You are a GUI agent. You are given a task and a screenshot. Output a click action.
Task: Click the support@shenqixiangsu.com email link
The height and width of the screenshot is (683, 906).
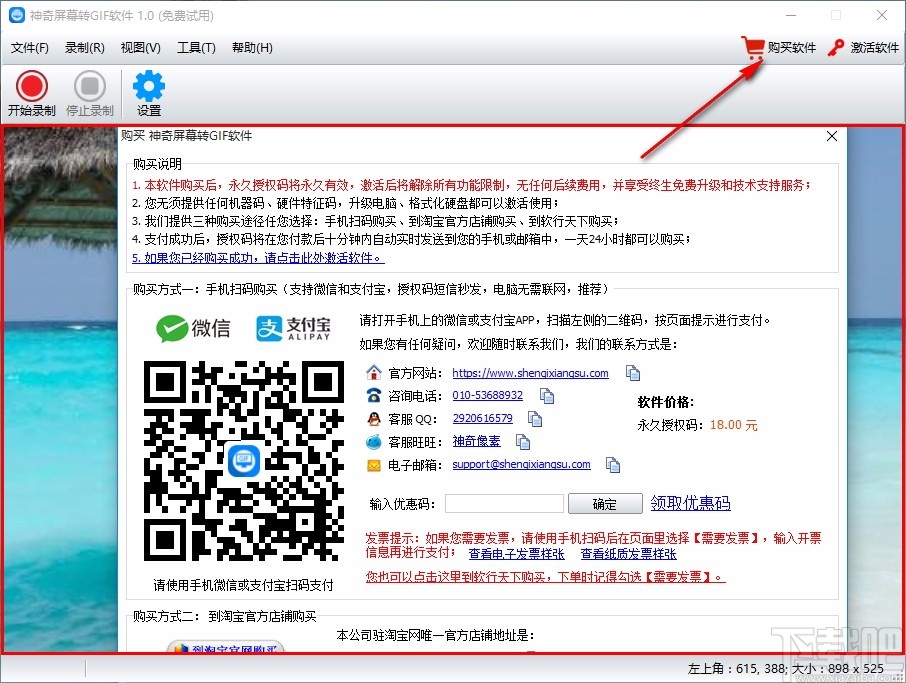(521, 464)
